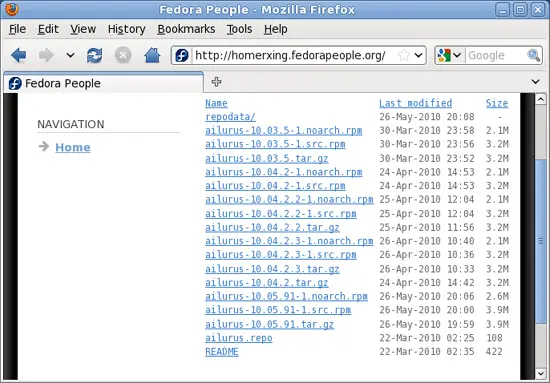Download ailurus-10.04.2.2-1.src.rpm

tap(281, 214)
